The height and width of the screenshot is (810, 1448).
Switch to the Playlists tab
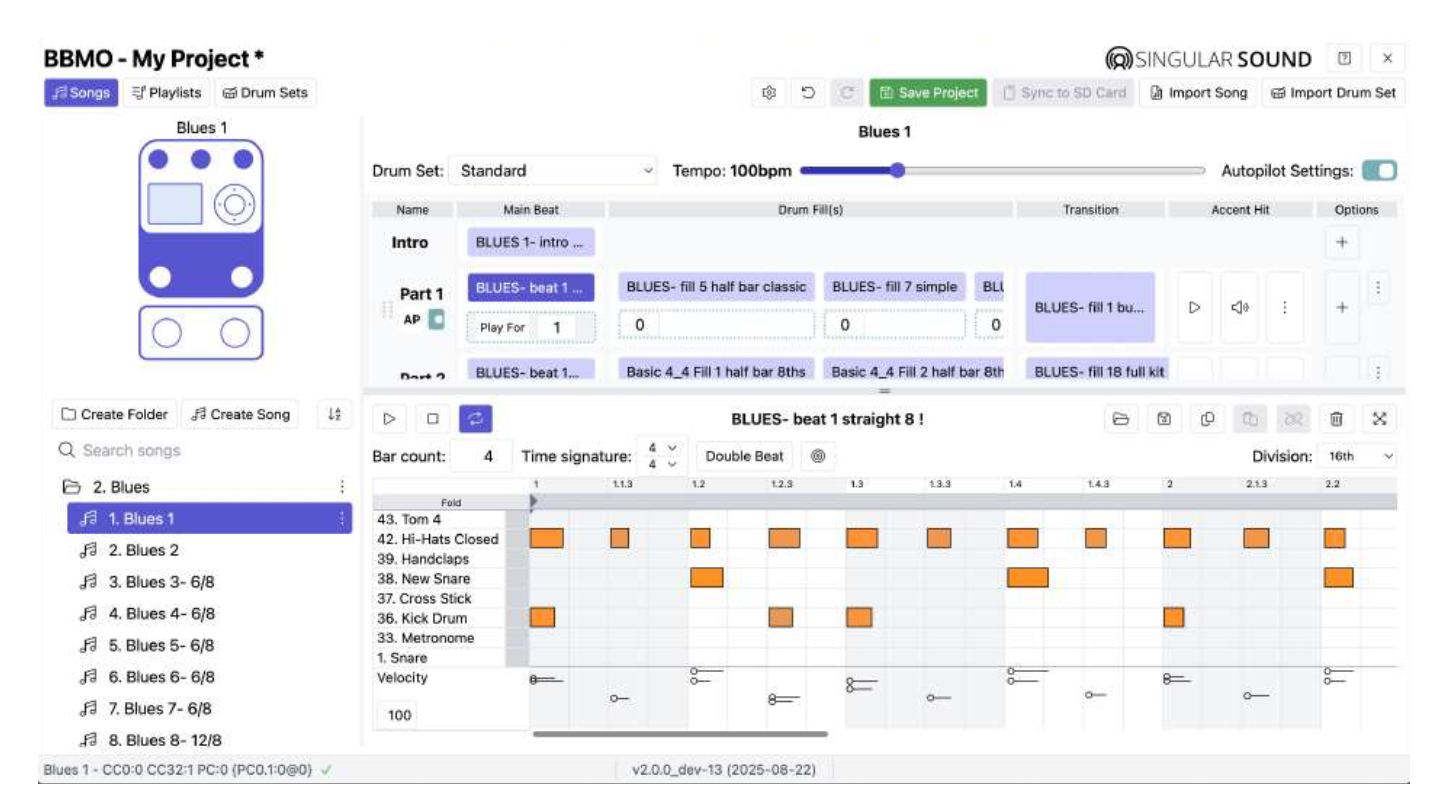tap(166, 93)
